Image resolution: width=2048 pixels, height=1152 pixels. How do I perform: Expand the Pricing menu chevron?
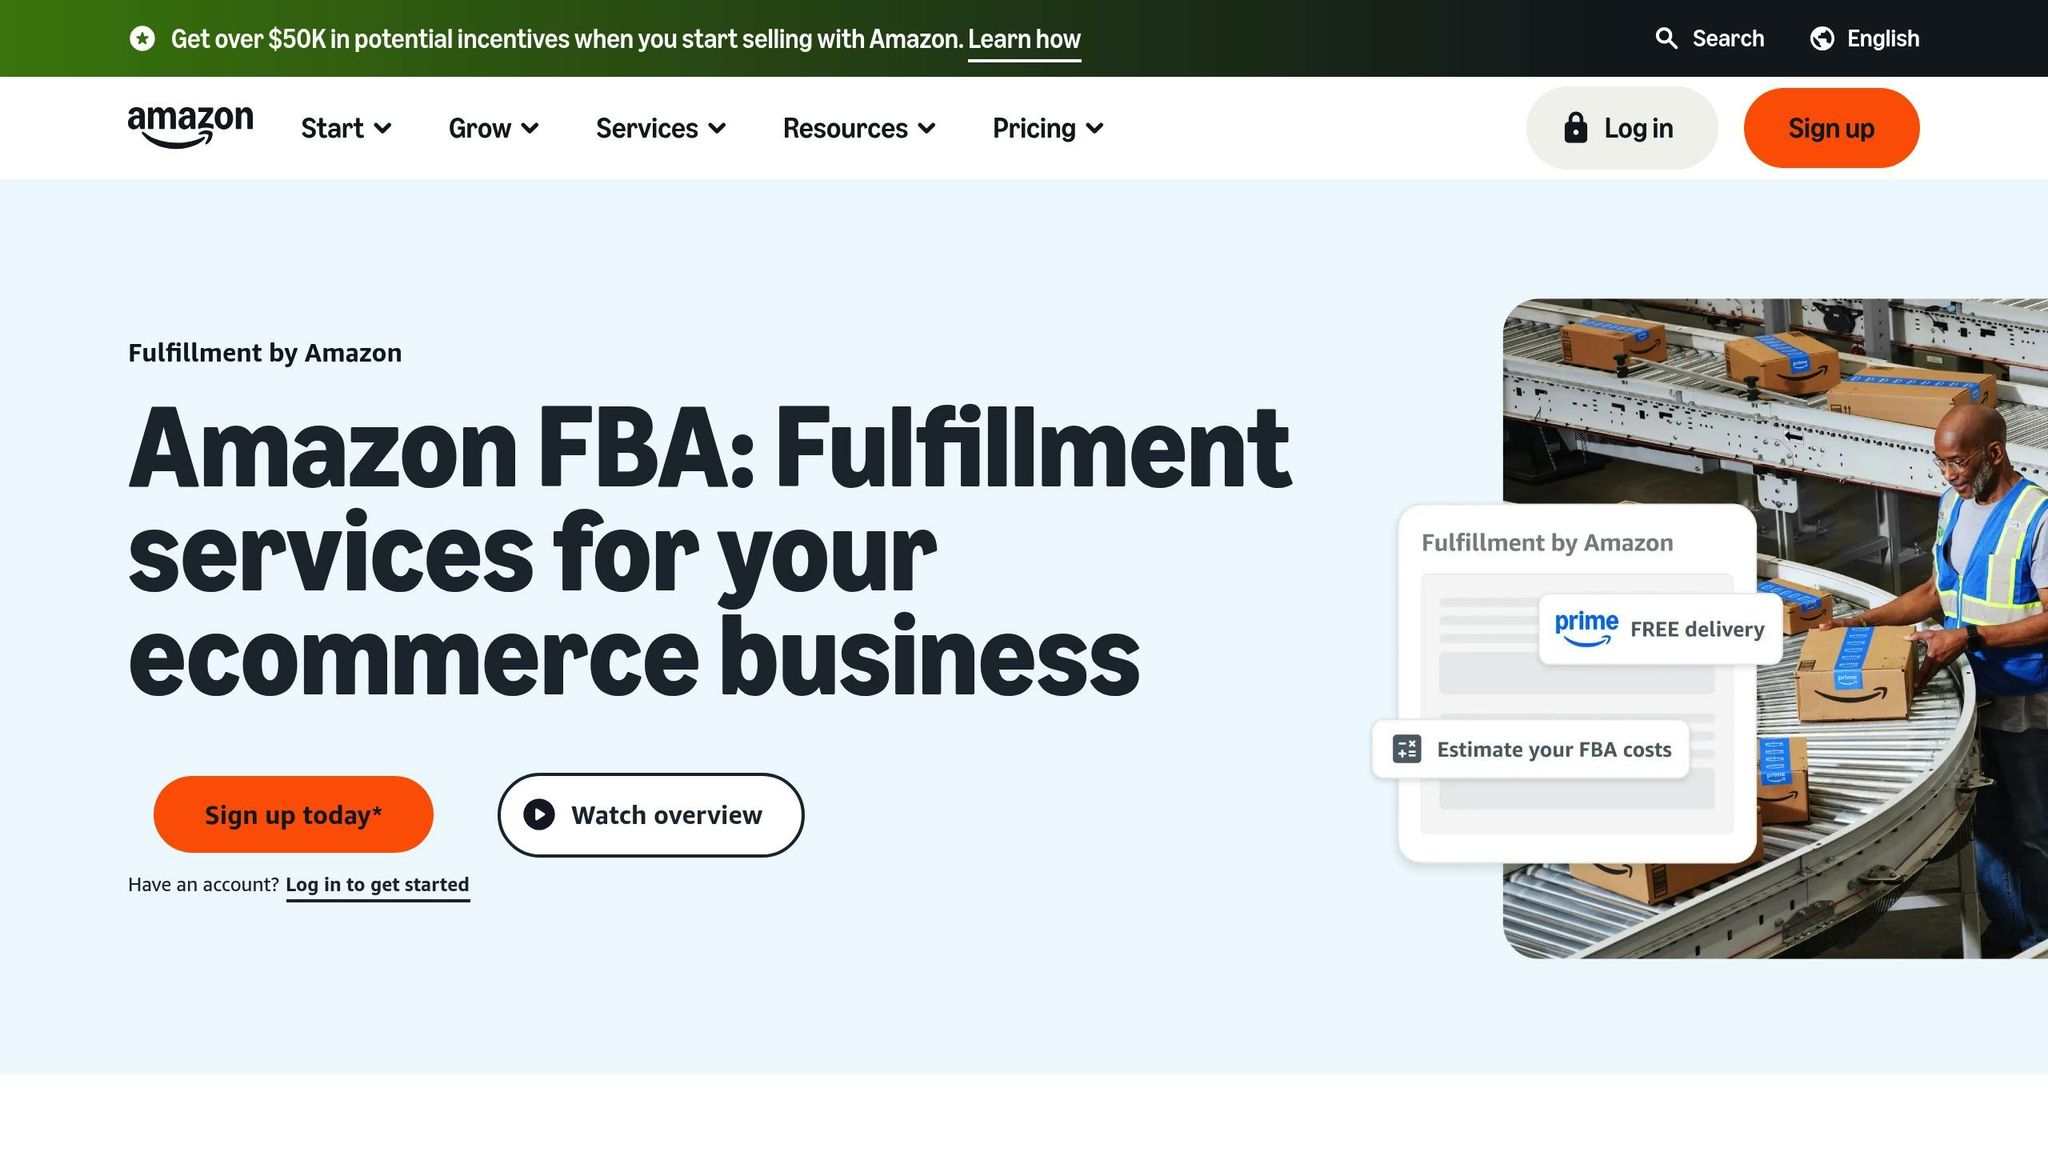(1095, 128)
